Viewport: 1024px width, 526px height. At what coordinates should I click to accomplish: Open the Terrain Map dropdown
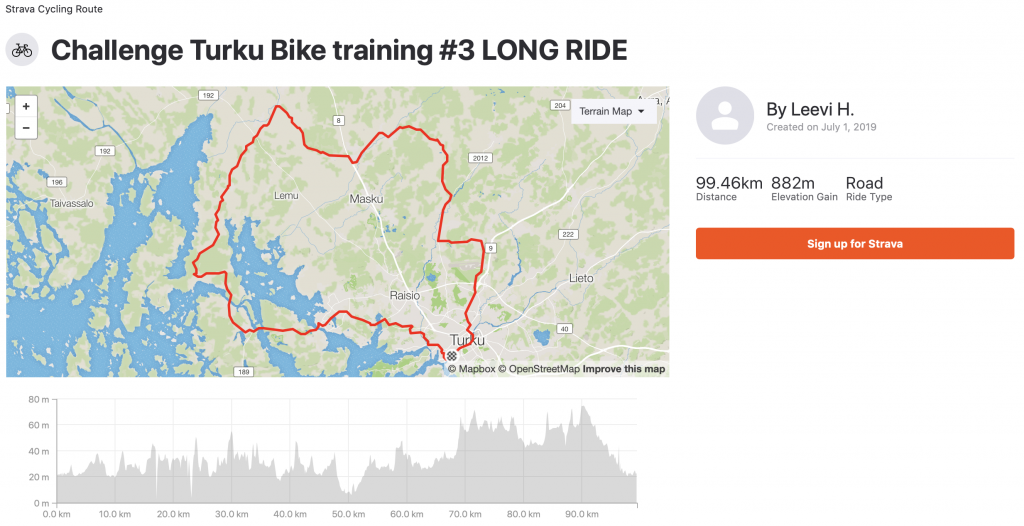612,111
